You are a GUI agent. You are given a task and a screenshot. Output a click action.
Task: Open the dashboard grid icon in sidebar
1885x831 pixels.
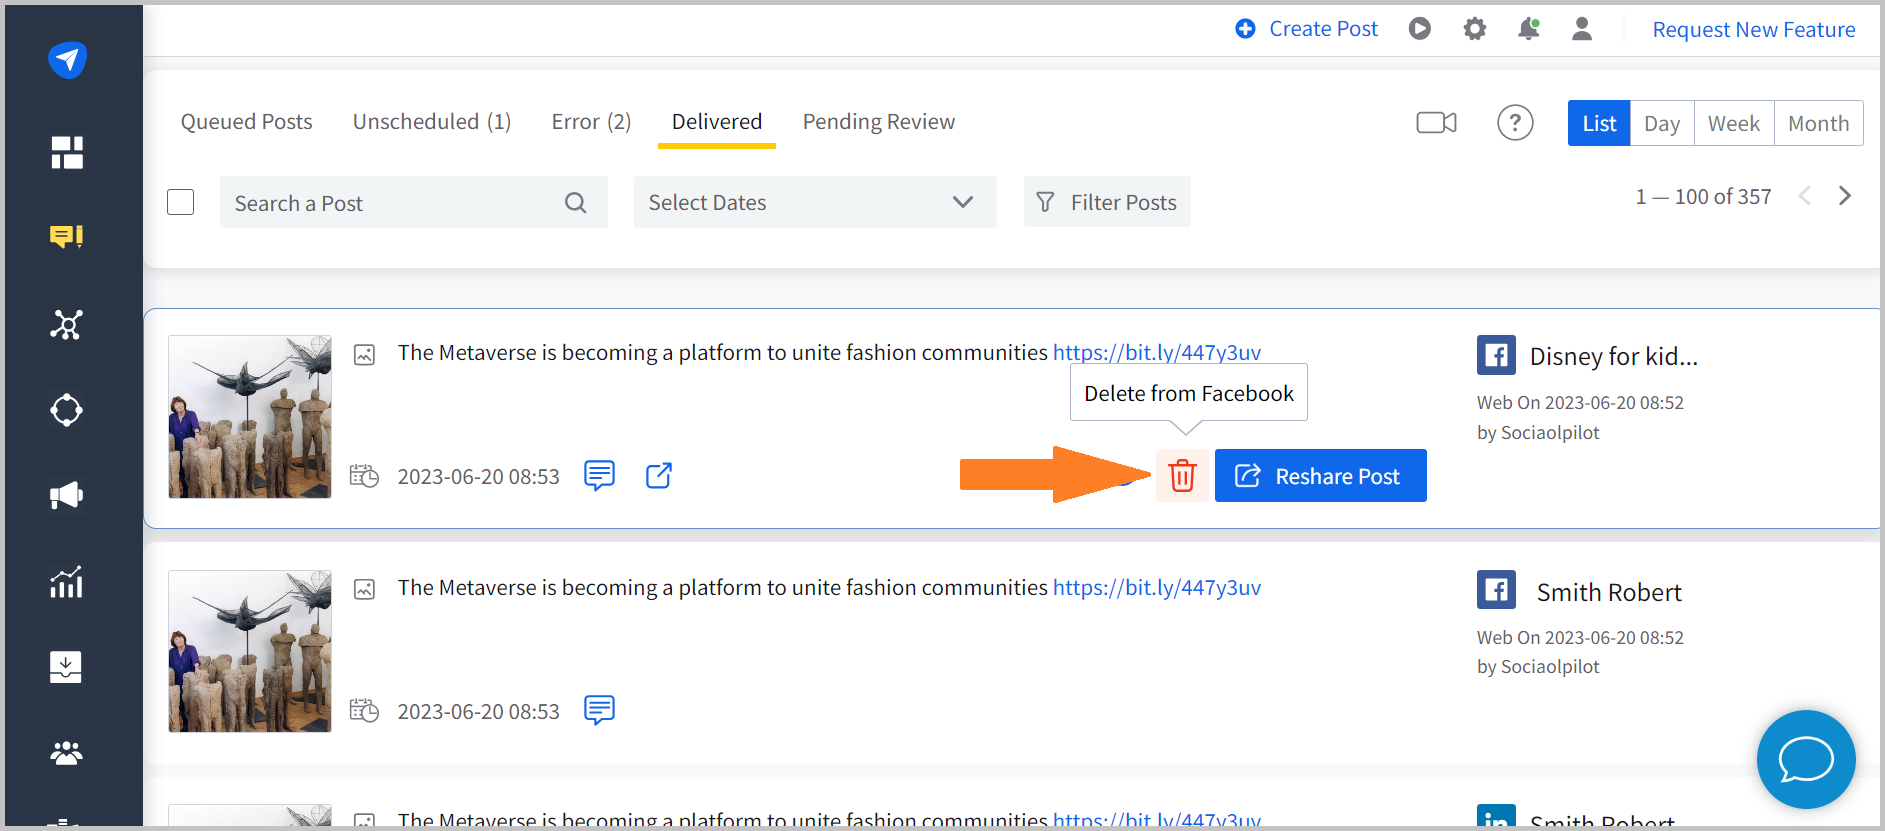click(67, 152)
